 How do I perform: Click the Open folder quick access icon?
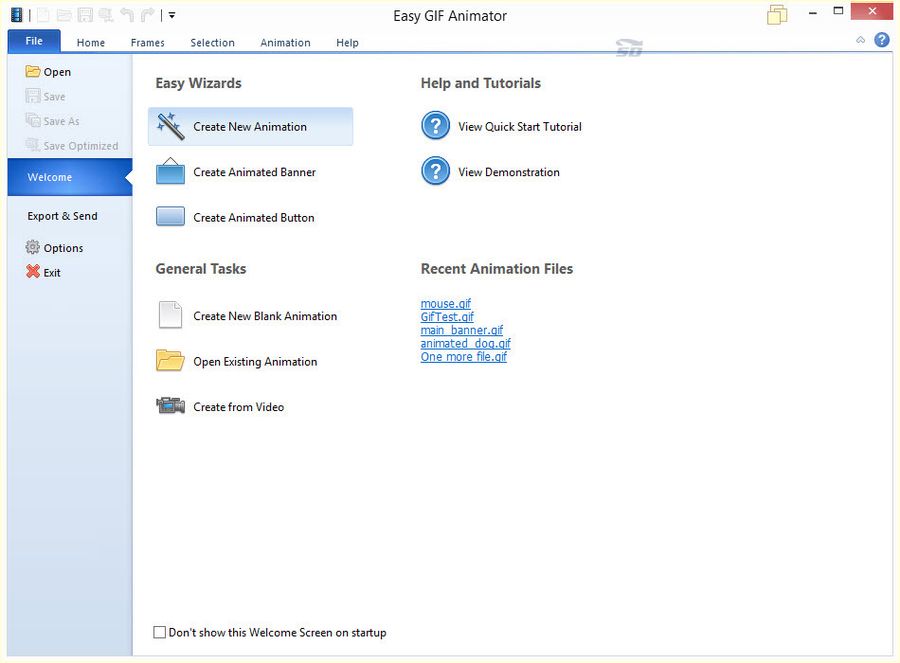64,15
